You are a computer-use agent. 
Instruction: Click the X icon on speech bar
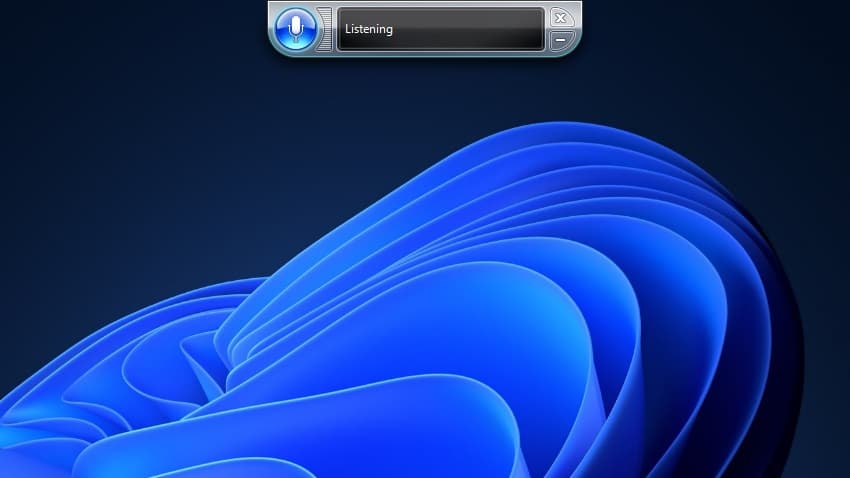[561, 17]
